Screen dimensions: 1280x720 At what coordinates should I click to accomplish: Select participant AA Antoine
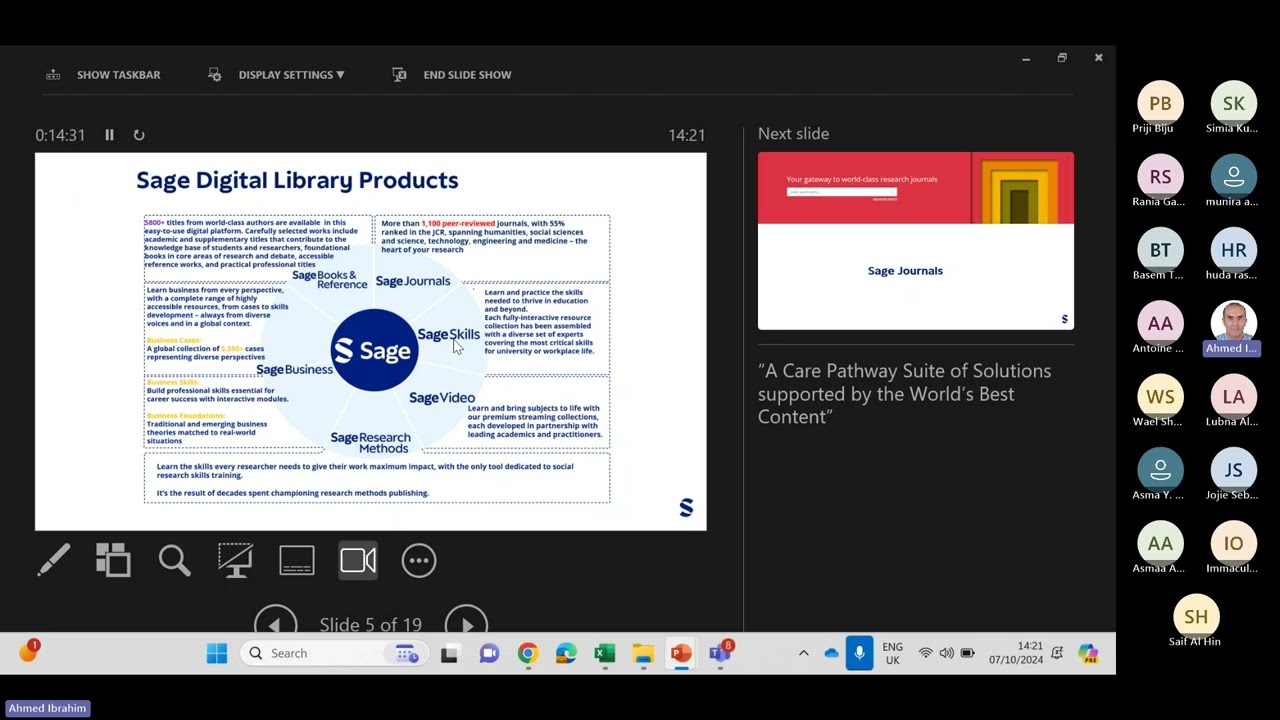(1160, 329)
